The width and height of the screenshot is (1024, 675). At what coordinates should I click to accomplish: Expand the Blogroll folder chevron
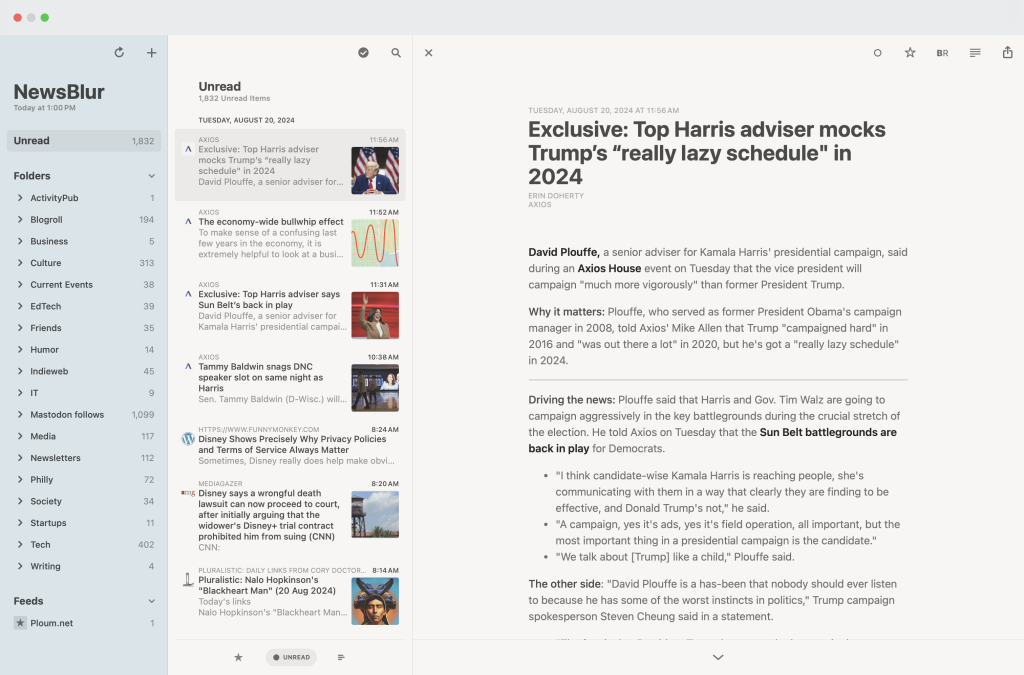coord(20,219)
